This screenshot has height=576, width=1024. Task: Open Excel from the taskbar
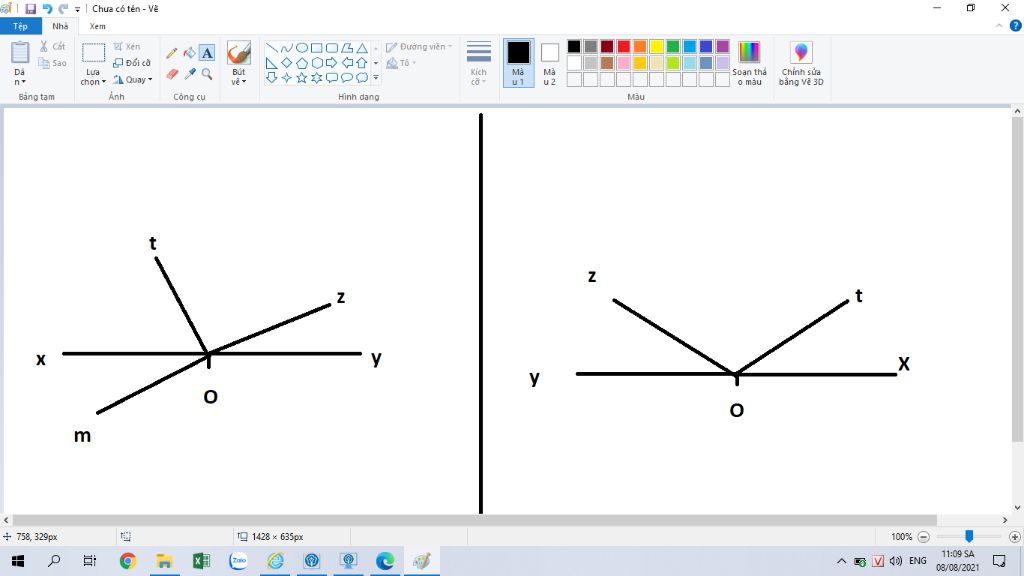point(201,561)
